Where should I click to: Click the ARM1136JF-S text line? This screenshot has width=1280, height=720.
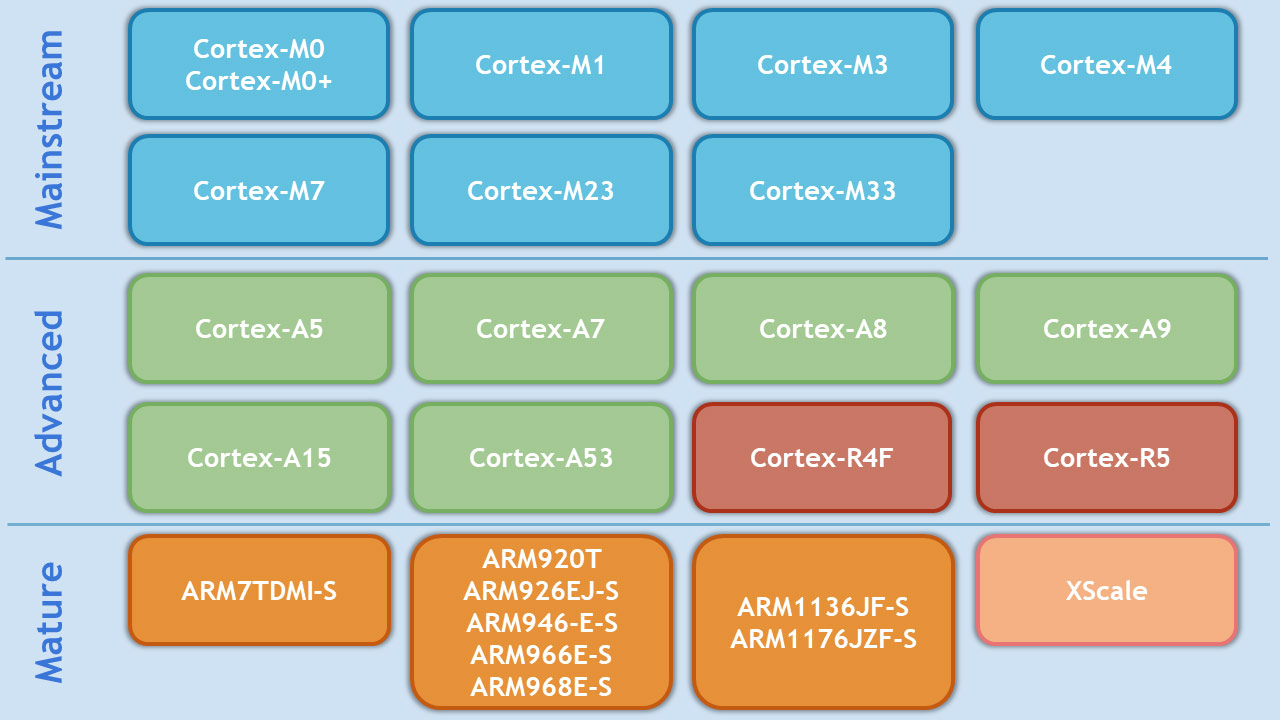click(x=823, y=607)
